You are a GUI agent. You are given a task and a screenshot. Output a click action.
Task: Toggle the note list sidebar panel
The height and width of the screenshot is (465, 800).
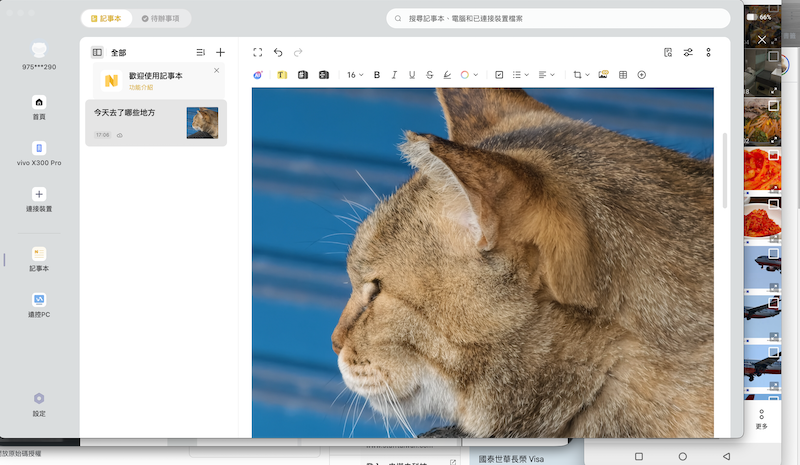click(97, 52)
